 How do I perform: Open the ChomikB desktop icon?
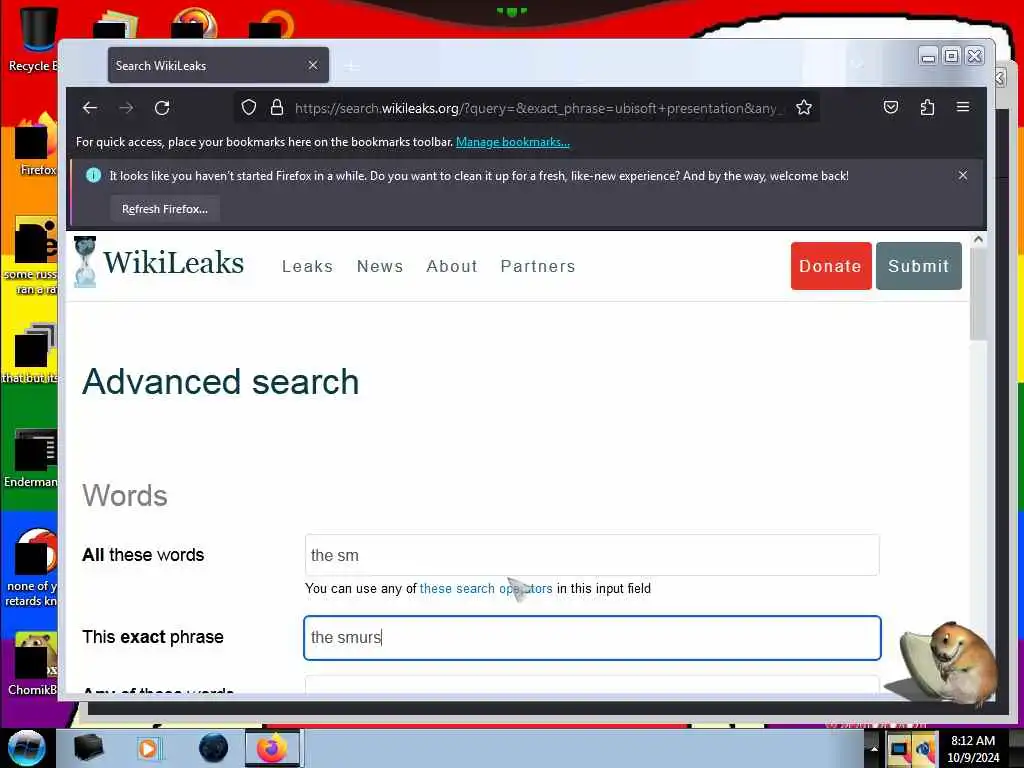coord(34,664)
